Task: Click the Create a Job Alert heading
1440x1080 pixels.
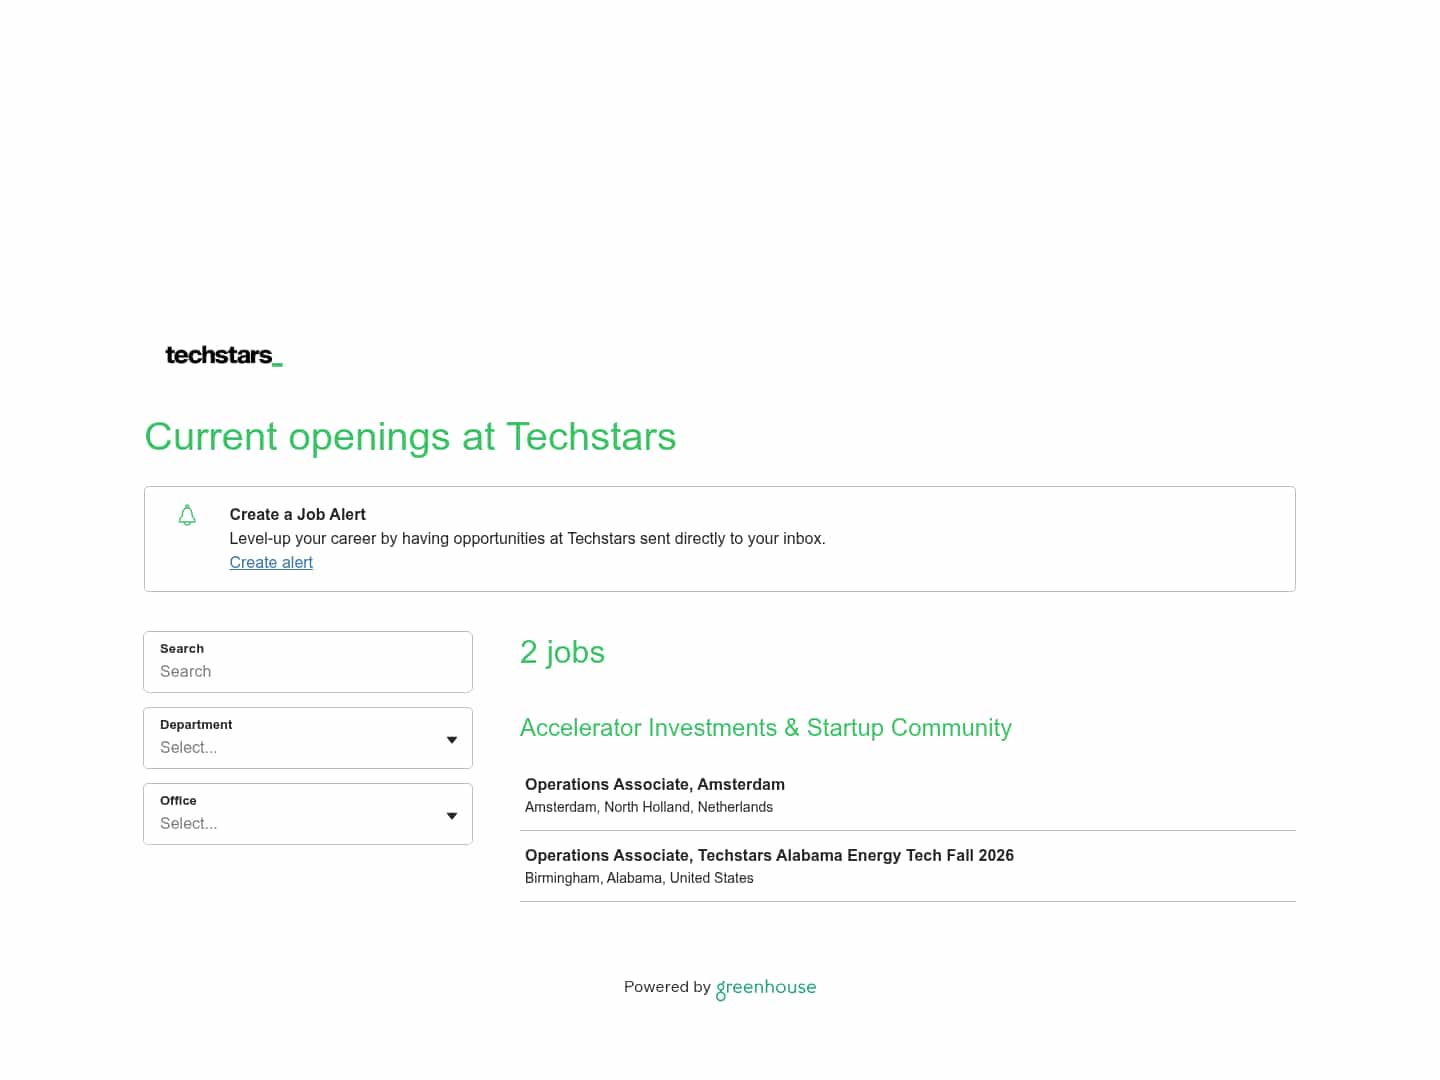Action: (298, 514)
